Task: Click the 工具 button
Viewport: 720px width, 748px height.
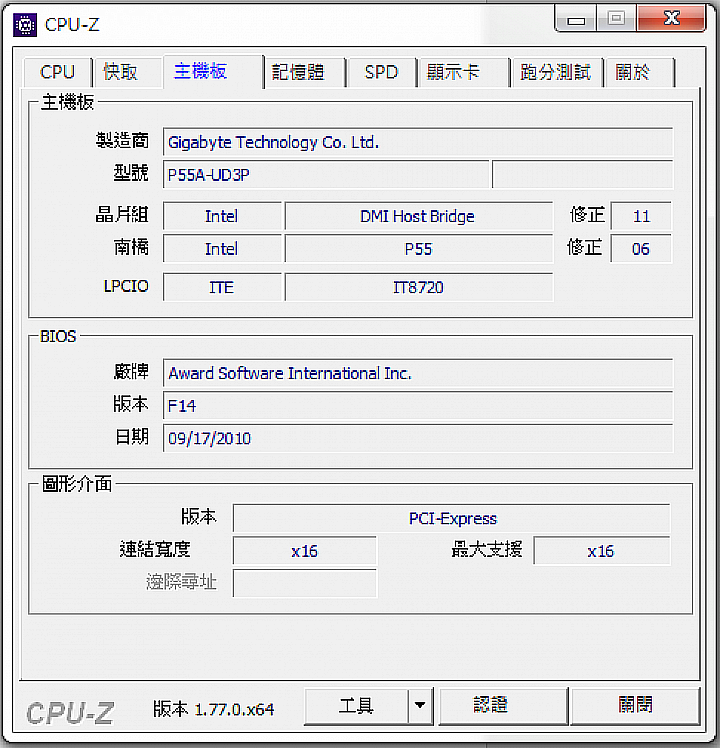Action: pos(356,706)
